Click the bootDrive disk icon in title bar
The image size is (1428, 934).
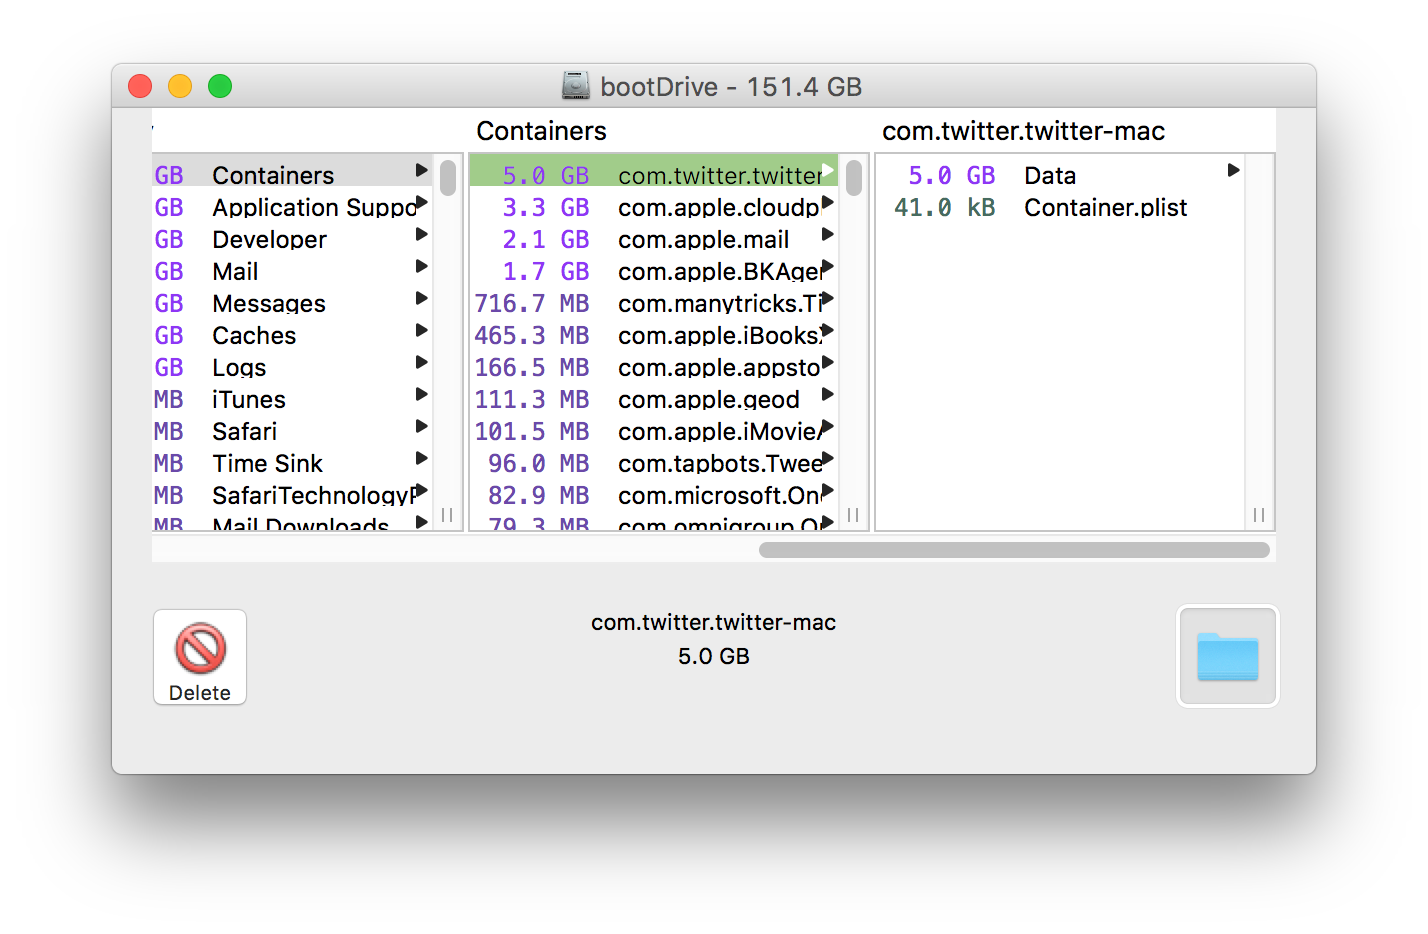click(576, 86)
